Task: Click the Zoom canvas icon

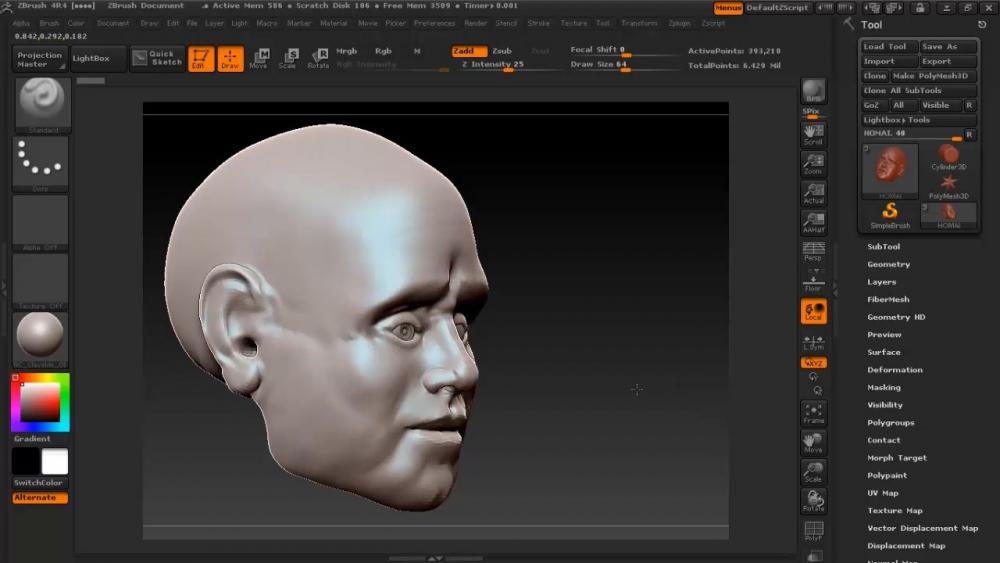Action: pyautogui.click(x=813, y=163)
